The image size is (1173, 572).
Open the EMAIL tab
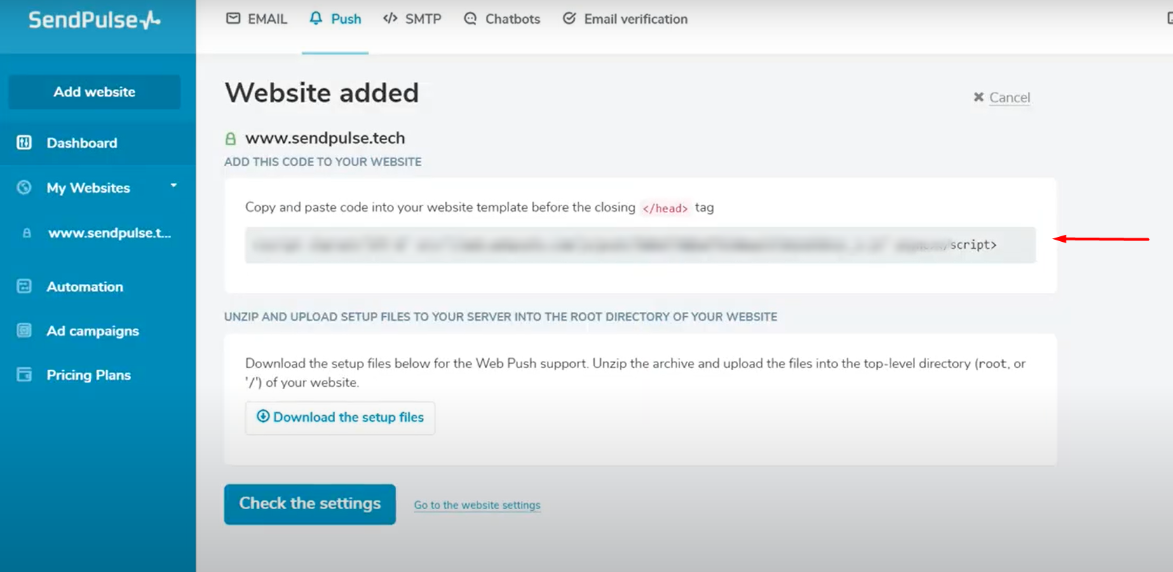(x=257, y=19)
